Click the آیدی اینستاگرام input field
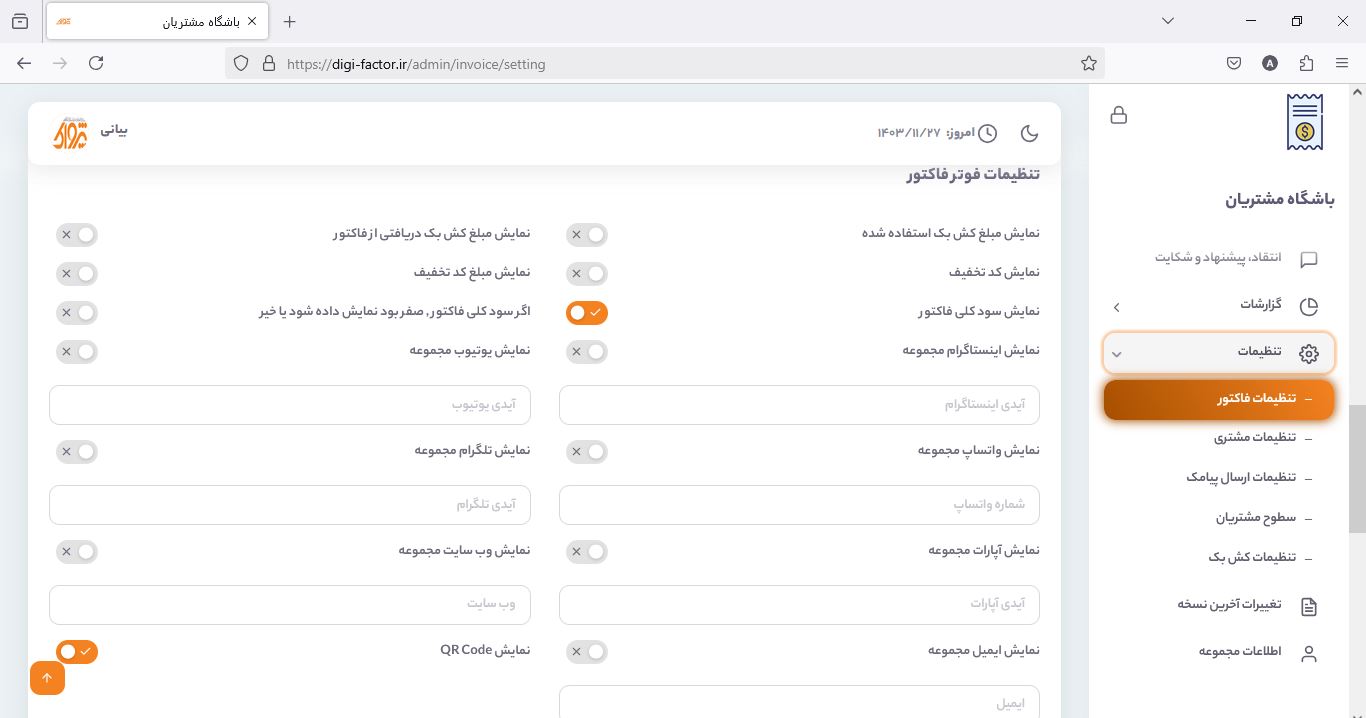Screen dimensions: 1366x718 799,405
